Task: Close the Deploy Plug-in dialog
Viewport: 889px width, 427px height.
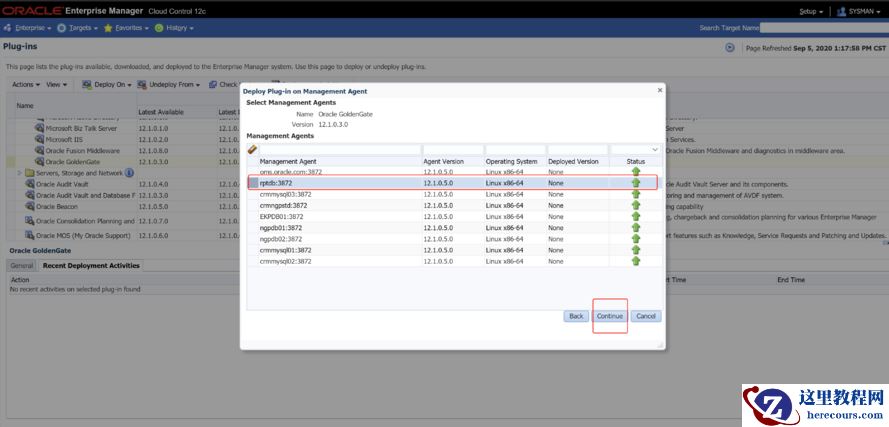Action: (659, 90)
